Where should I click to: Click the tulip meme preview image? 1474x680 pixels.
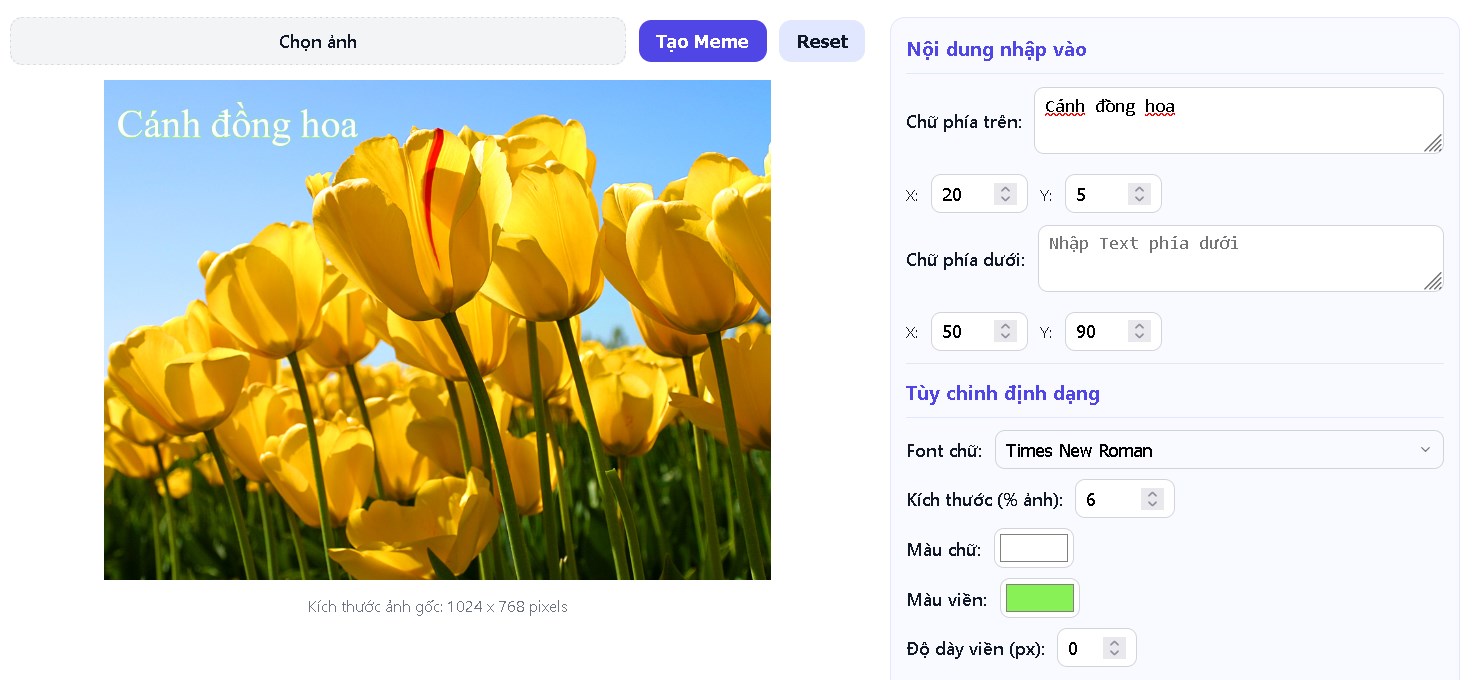pos(437,330)
